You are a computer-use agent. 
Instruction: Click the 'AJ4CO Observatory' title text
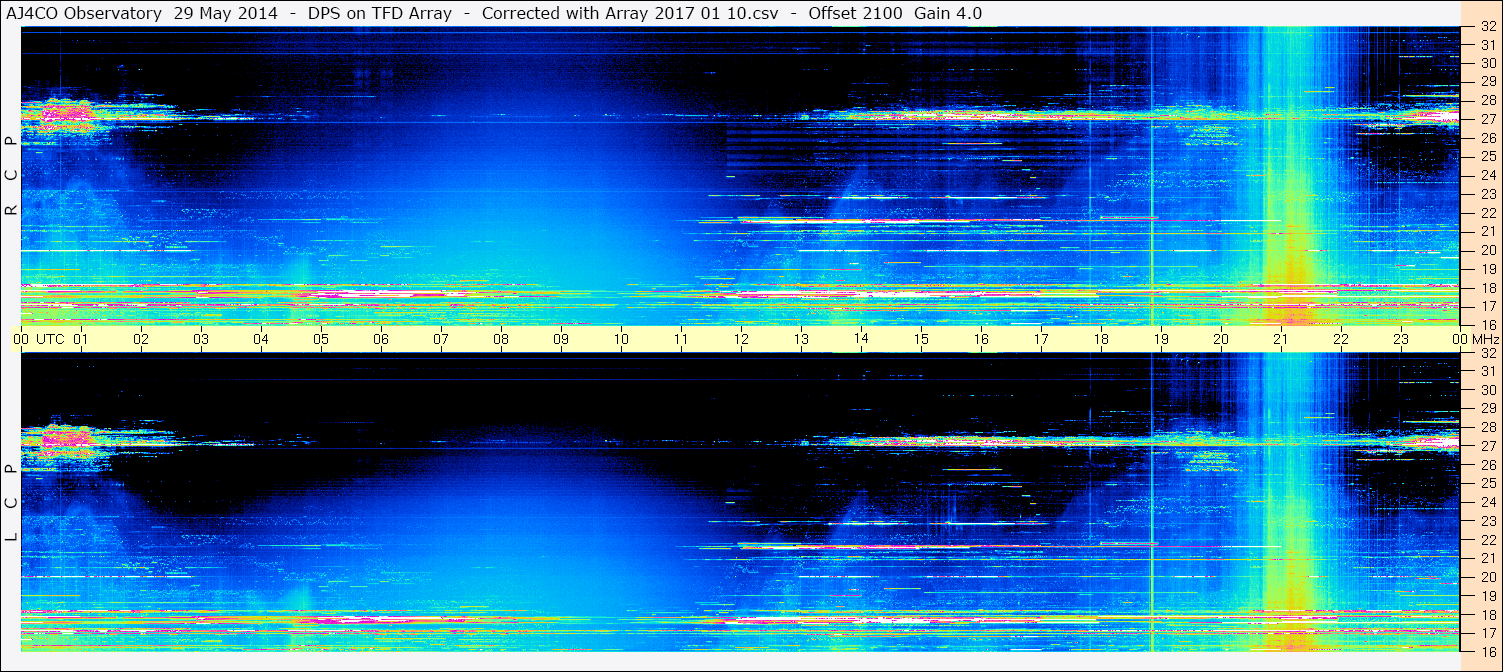click(86, 13)
